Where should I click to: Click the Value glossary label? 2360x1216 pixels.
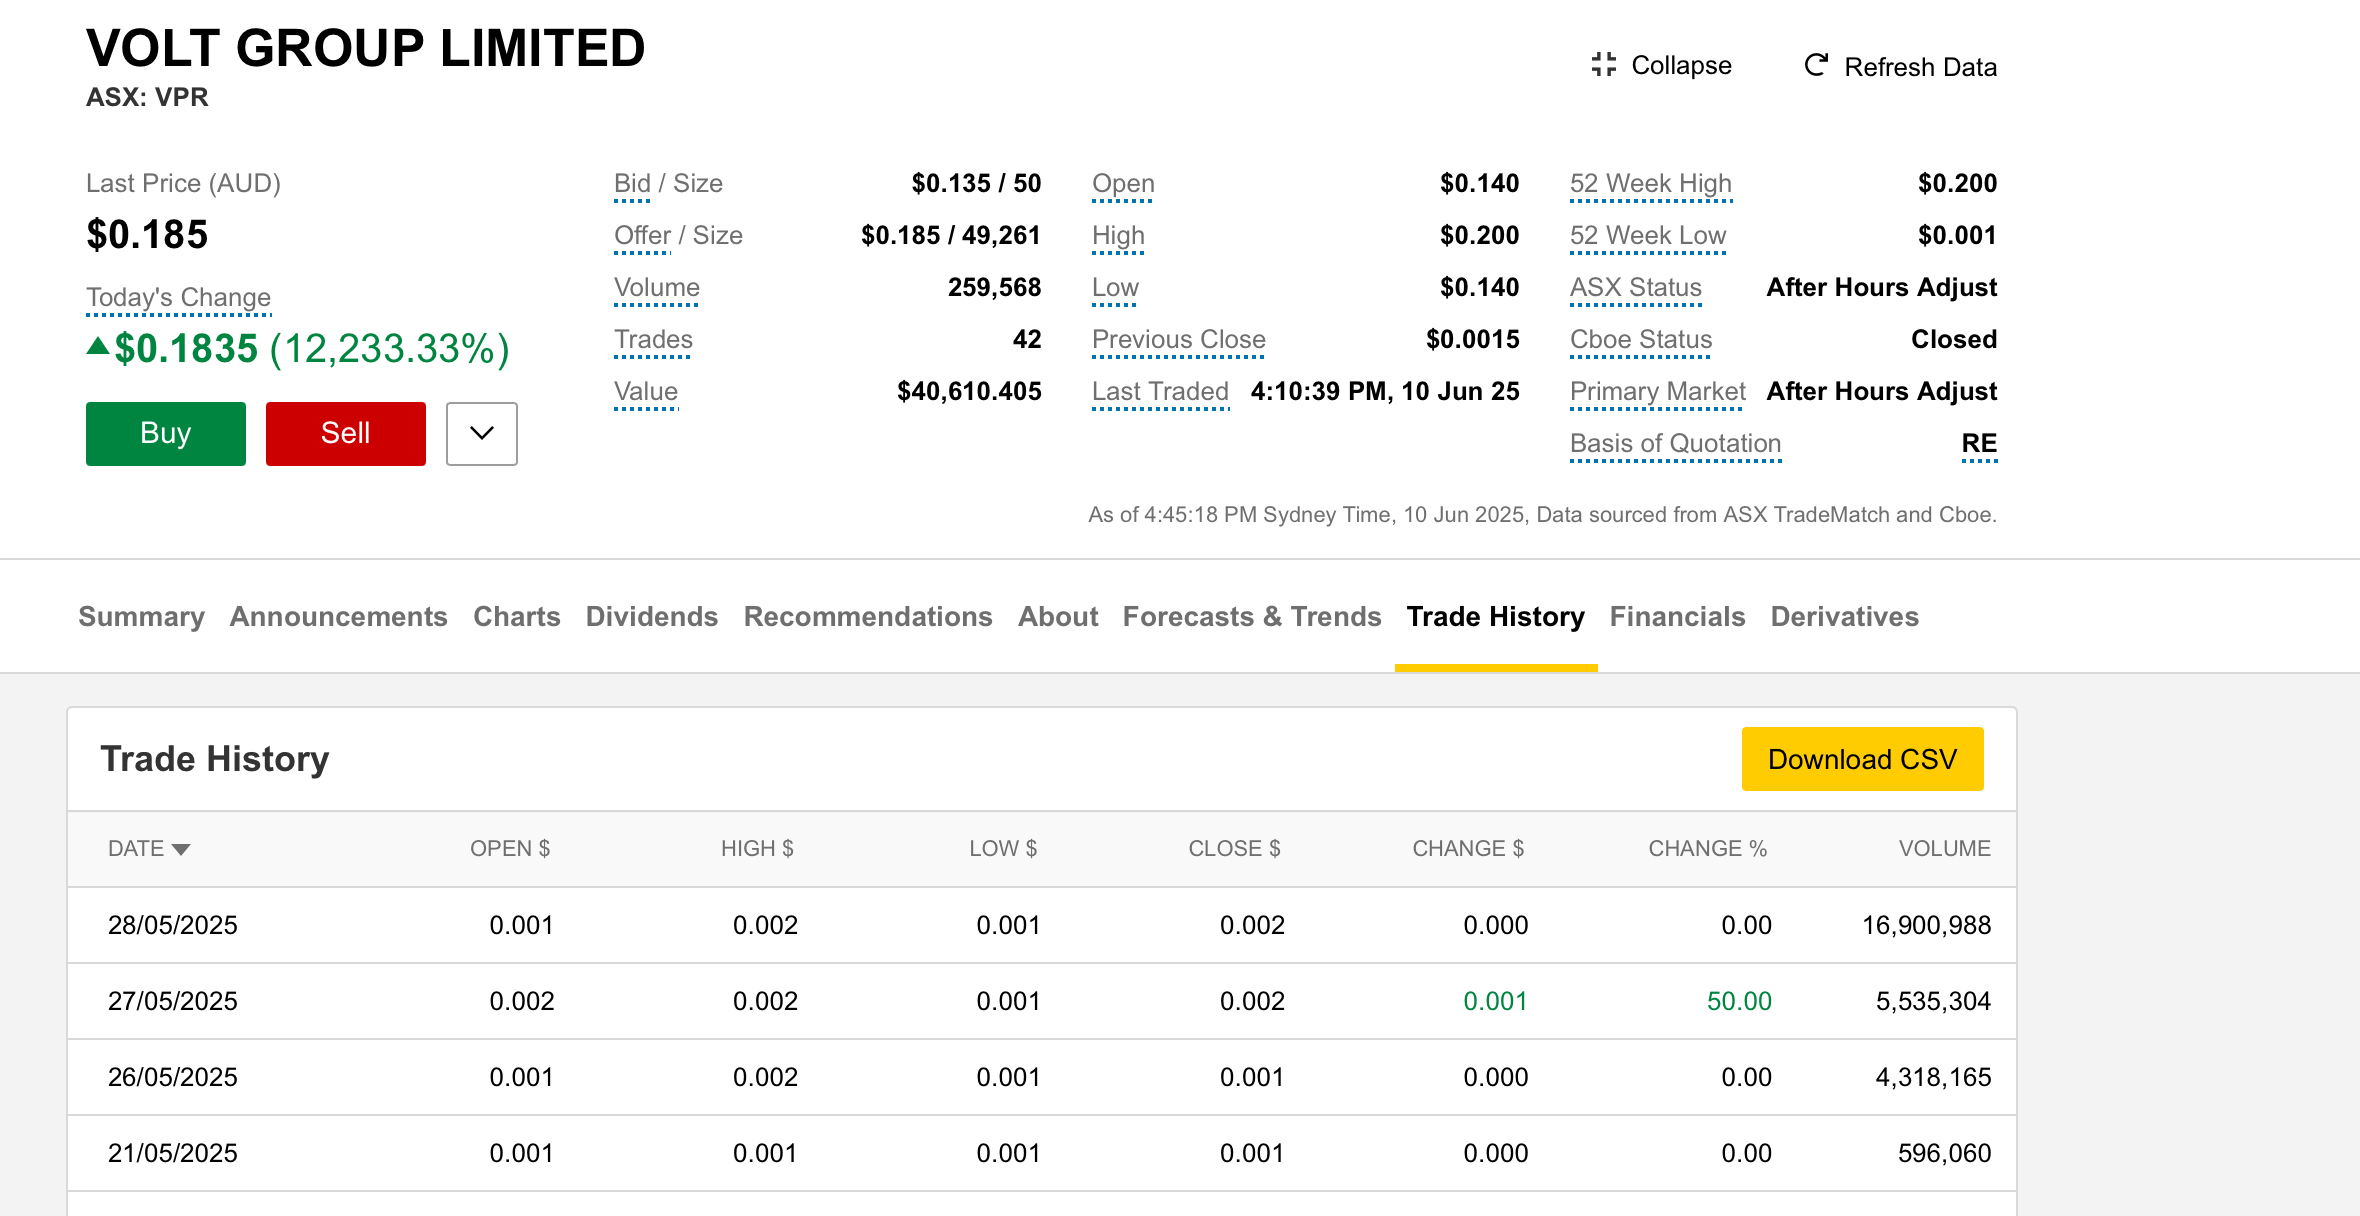point(646,392)
